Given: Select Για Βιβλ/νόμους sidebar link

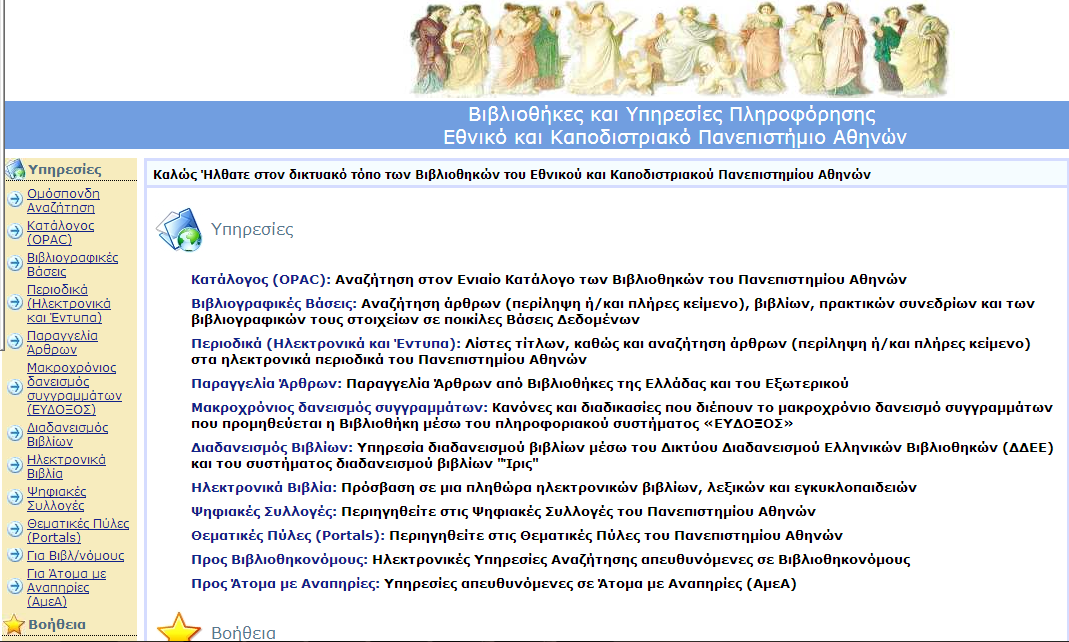Looking at the screenshot, I should coord(76,555).
